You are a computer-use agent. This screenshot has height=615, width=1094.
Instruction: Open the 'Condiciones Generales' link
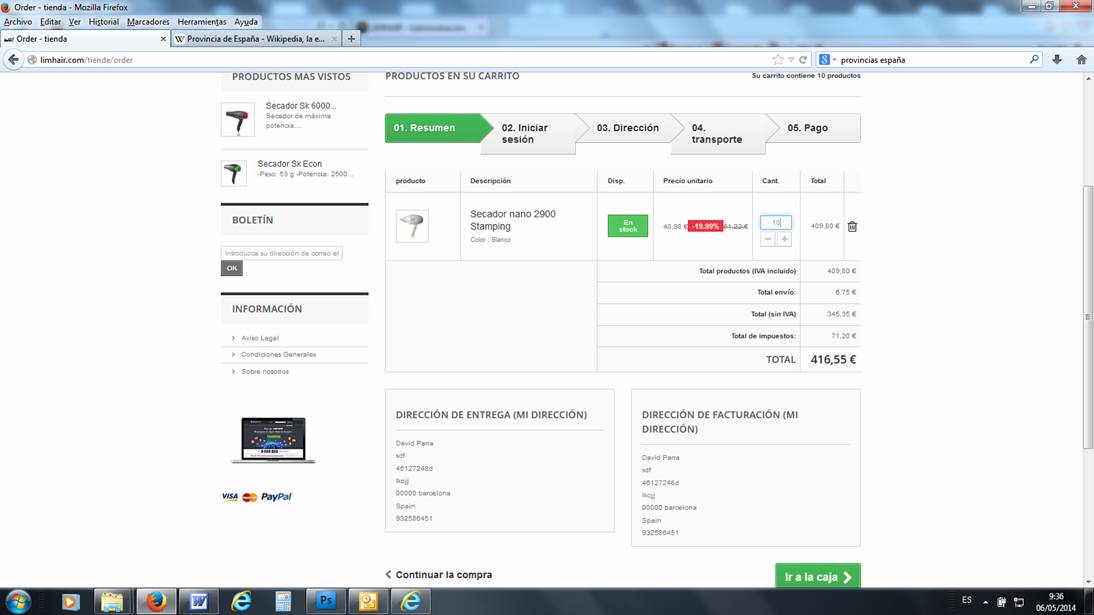tap(278, 355)
